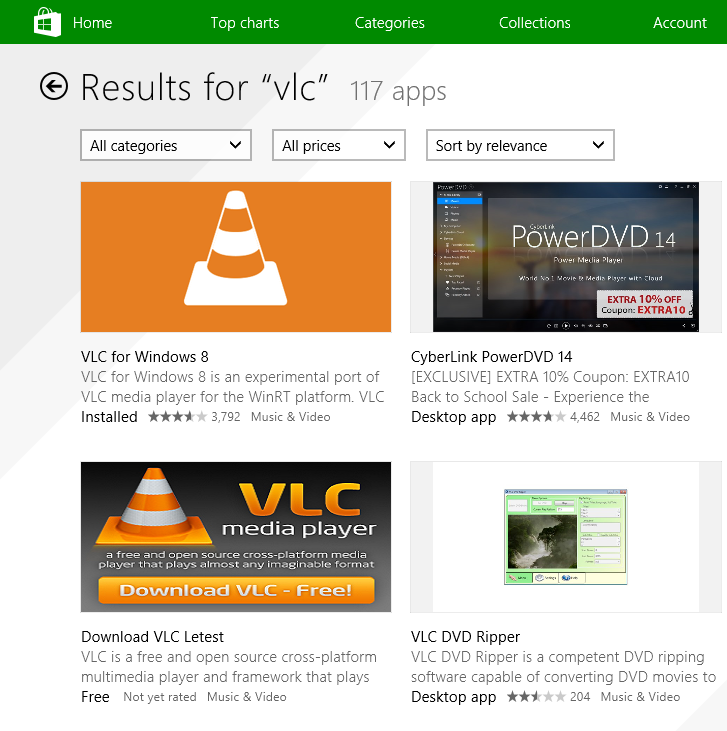Open the Account menu

tap(679, 23)
